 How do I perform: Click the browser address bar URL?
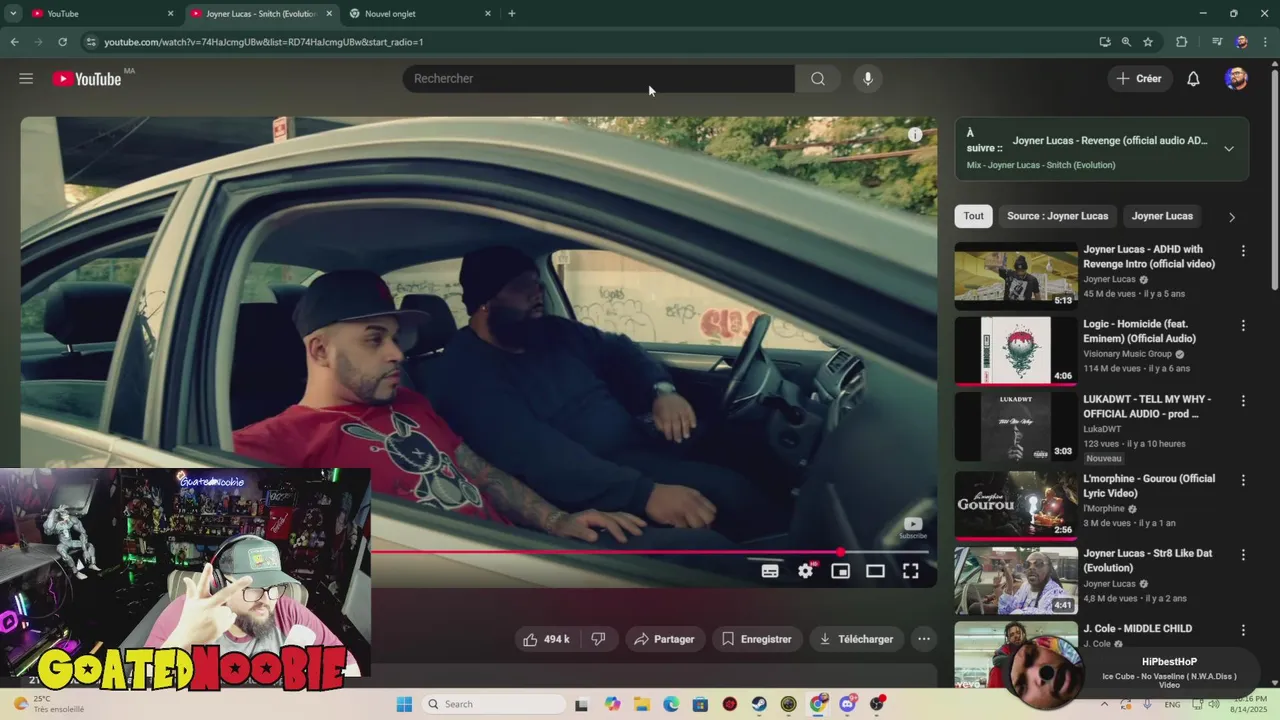264,42
